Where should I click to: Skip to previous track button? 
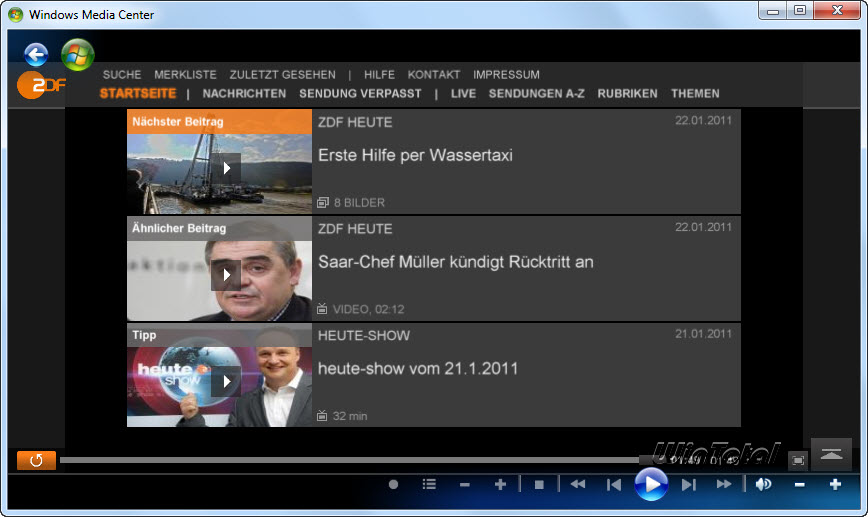pyautogui.click(x=614, y=485)
